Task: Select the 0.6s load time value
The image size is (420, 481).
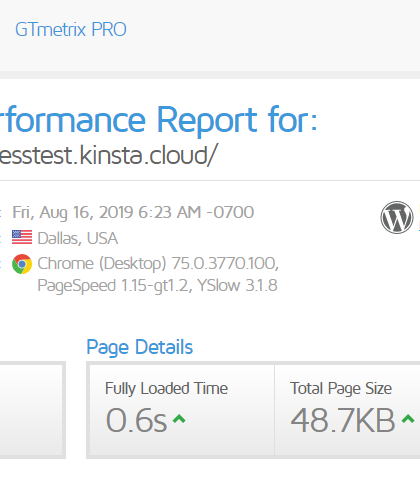Action: [x=136, y=420]
